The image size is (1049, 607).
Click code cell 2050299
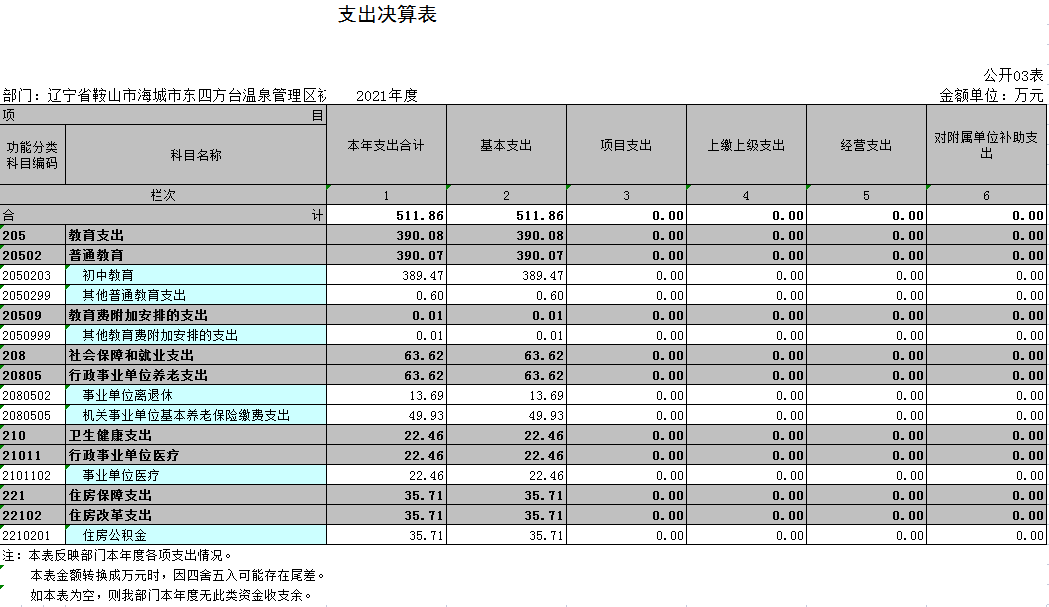(x=32, y=296)
